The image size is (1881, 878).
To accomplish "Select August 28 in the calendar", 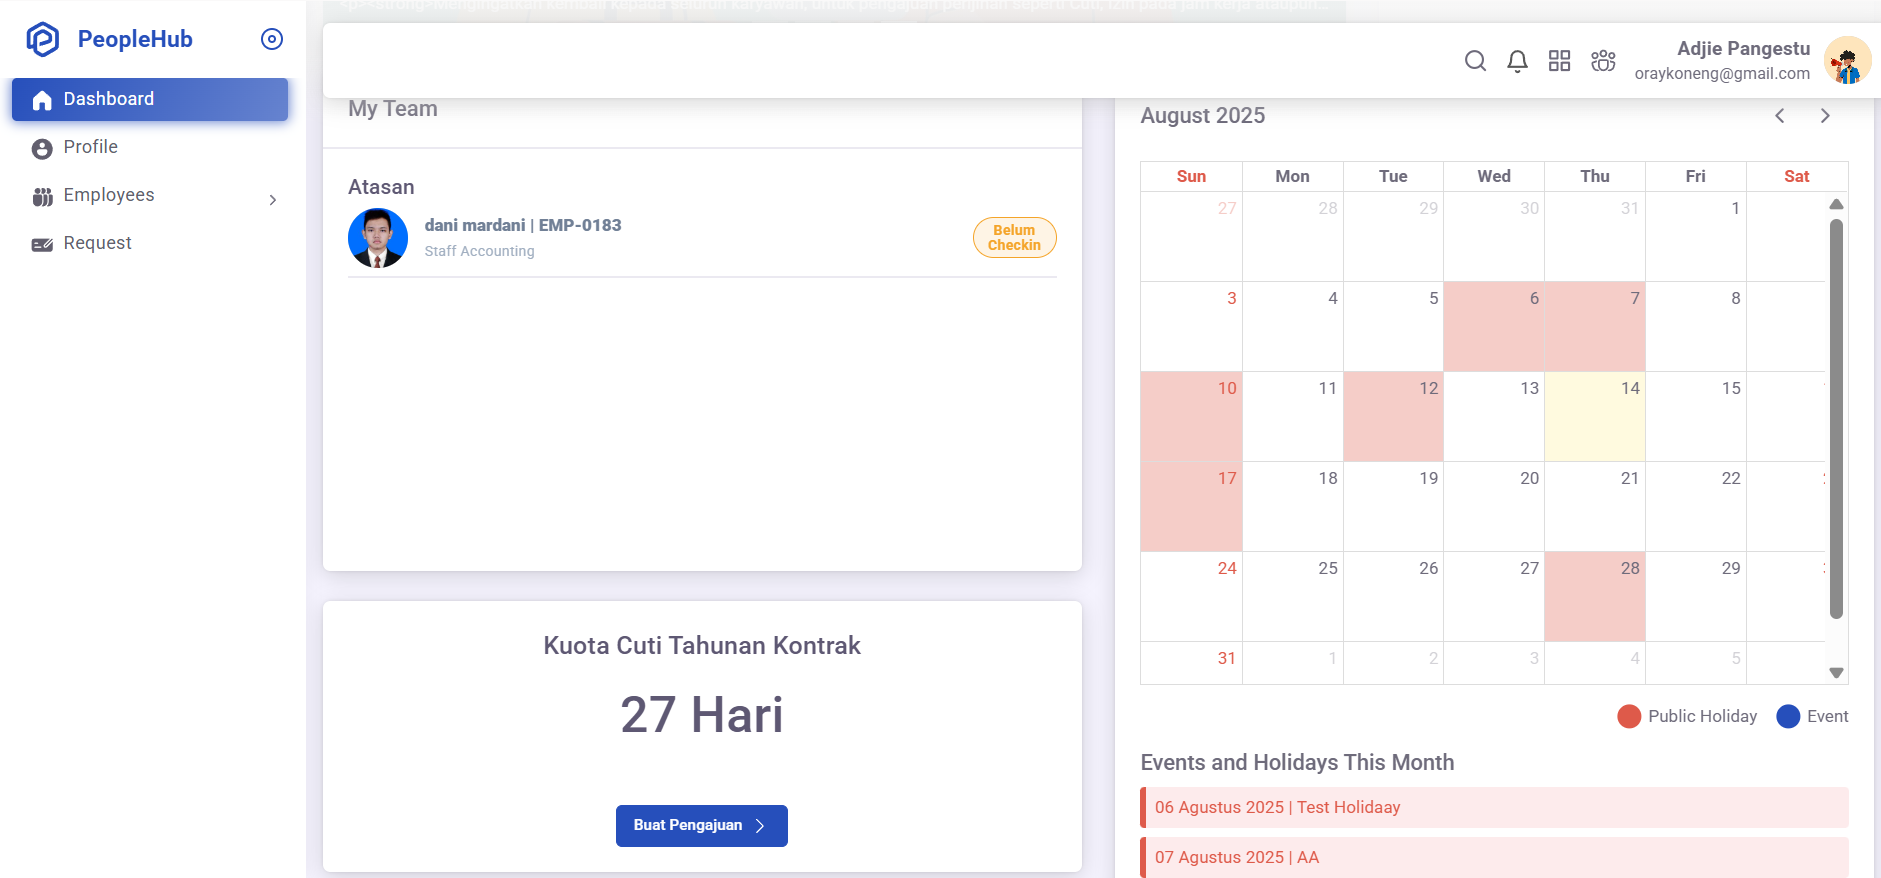I will 1594,596.
